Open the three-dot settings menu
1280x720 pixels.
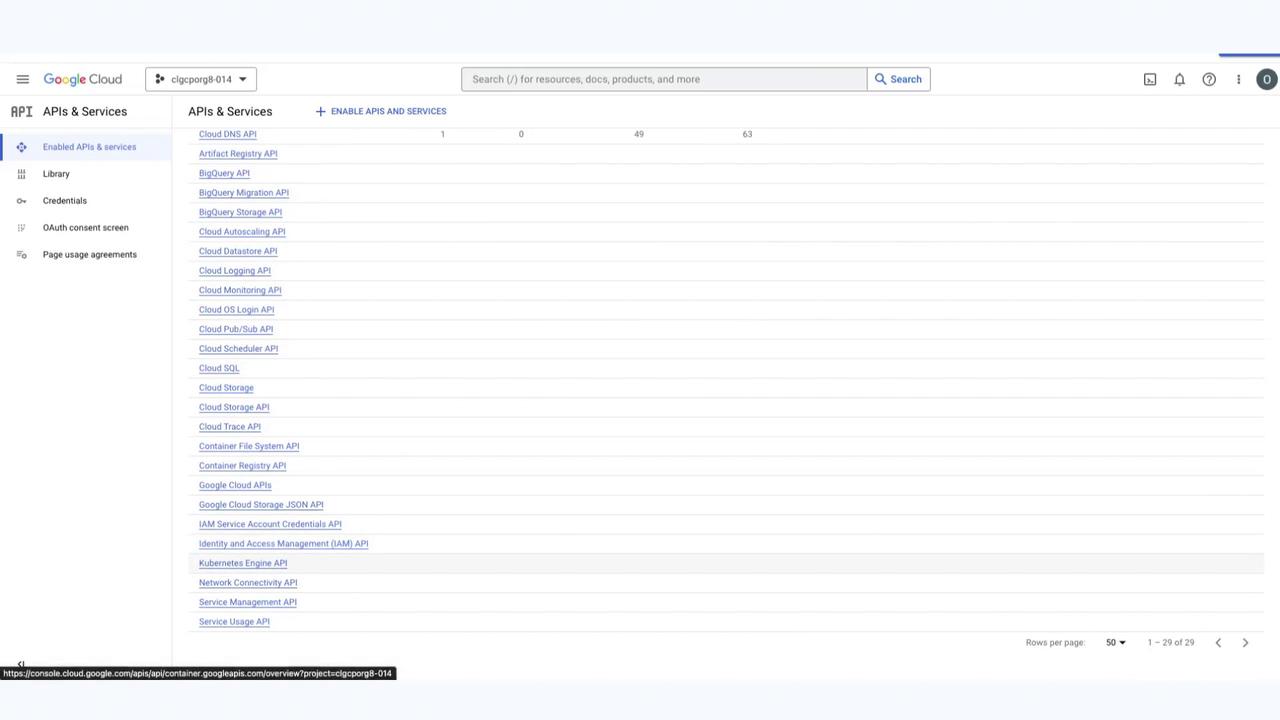(x=1238, y=79)
